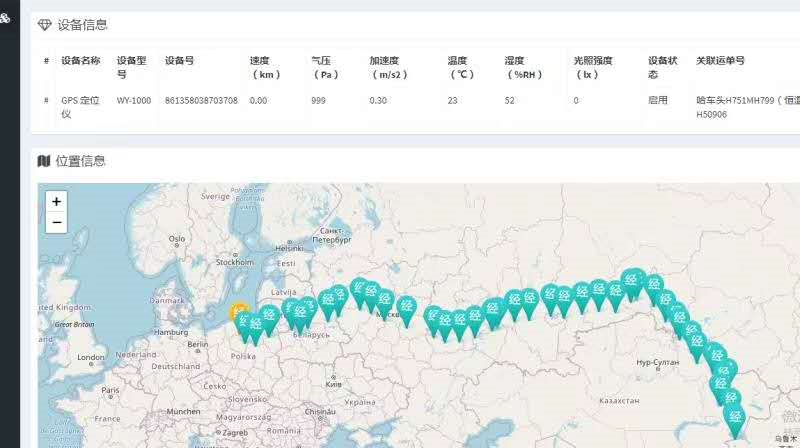This screenshot has width=800, height=448.
Task: Select the 设备名称 column header
Action: coord(81,60)
